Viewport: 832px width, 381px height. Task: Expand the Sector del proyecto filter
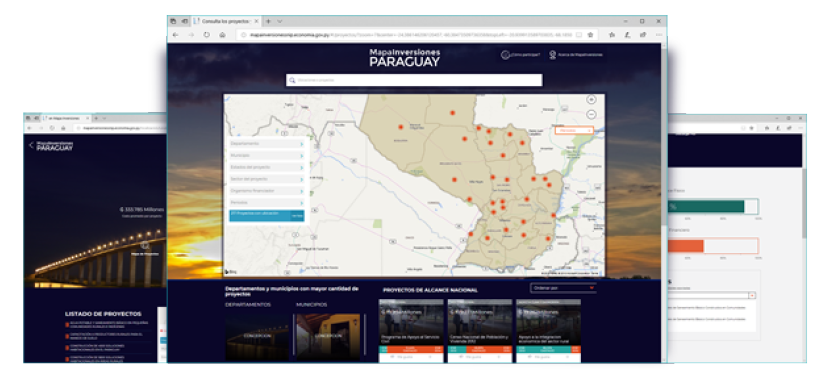click(266, 179)
